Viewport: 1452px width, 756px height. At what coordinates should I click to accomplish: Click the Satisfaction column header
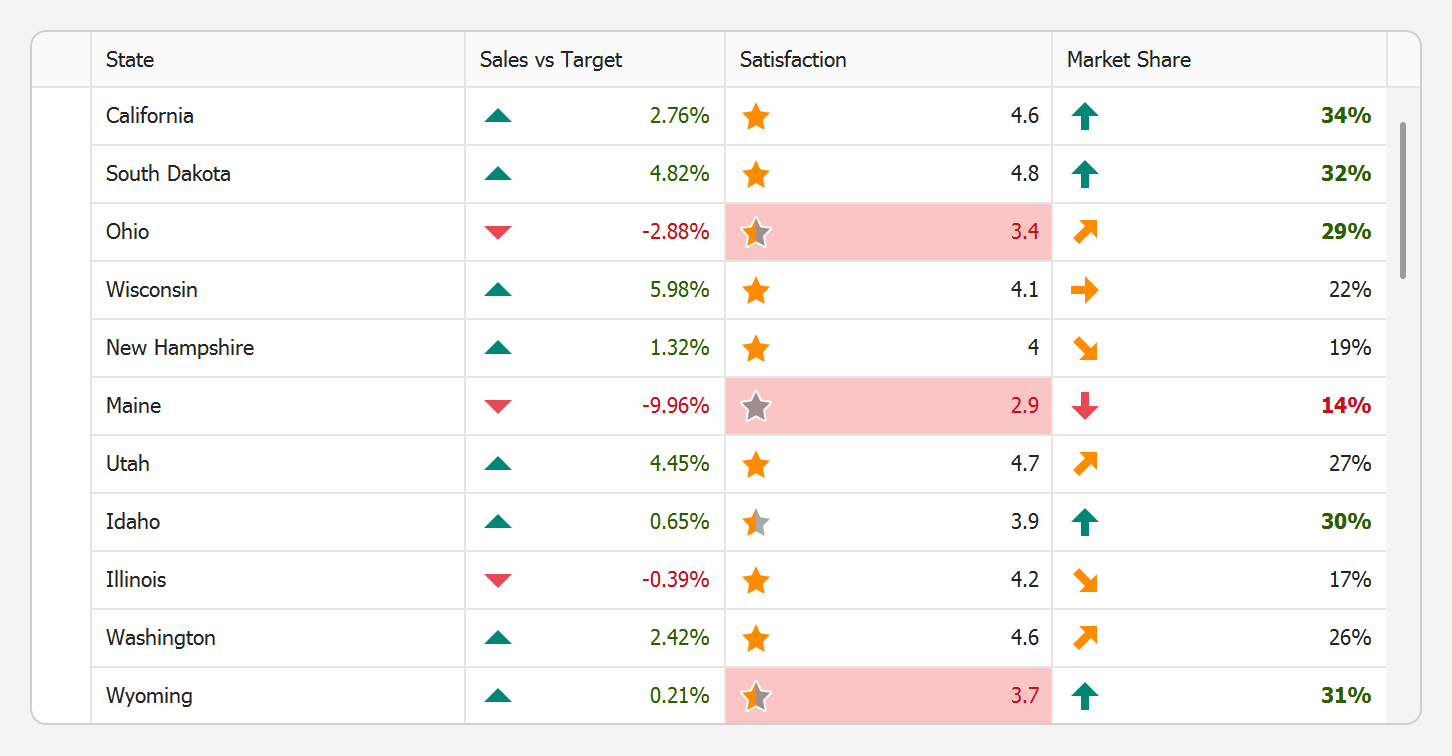887,60
